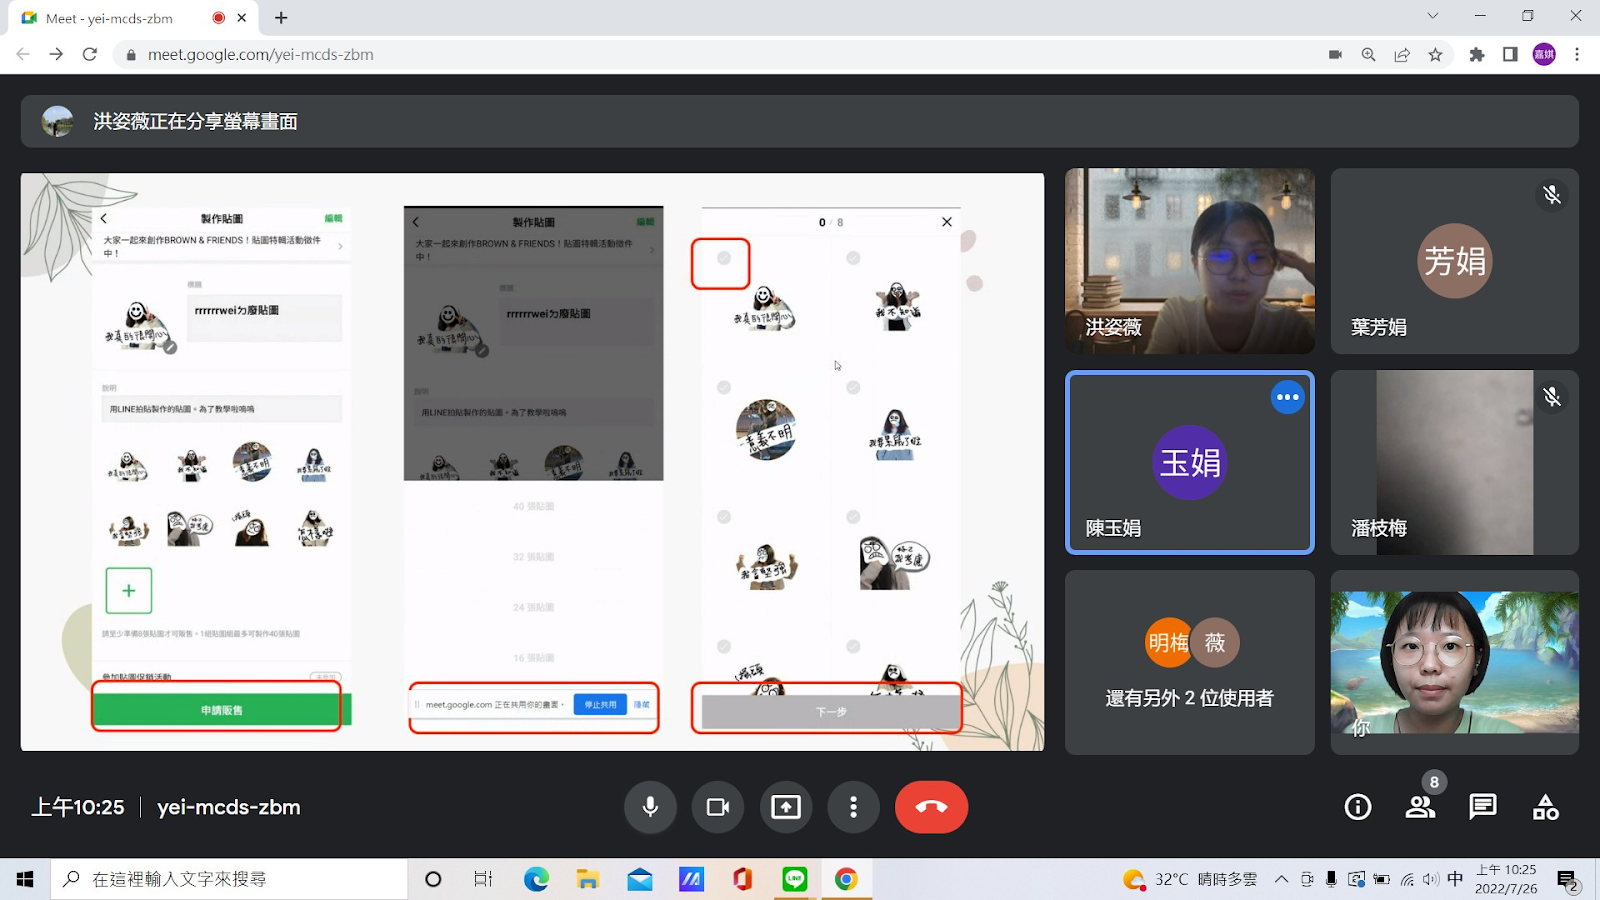The height and width of the screenshot is (900, 1600).
Task: Open weather widget 32°C 晴時多雲
Action: click(x=1190, y=879)
